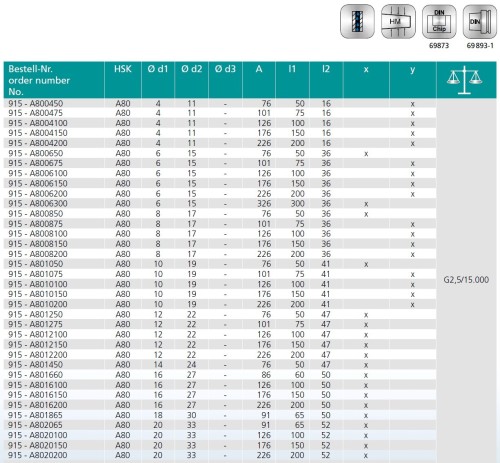Screen dimensions: 500x463
Task: Select order number 915 - A8020100
Action: (38, 435)
